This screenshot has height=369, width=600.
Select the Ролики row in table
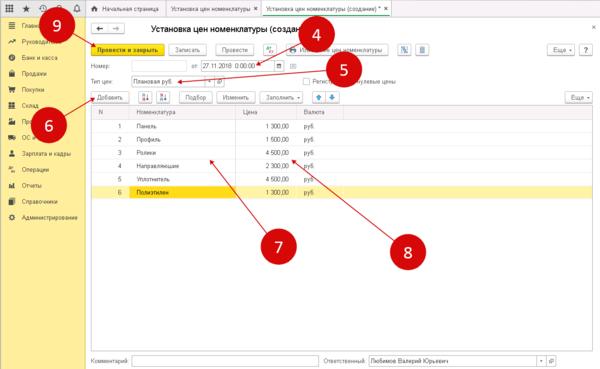(341, 153)
